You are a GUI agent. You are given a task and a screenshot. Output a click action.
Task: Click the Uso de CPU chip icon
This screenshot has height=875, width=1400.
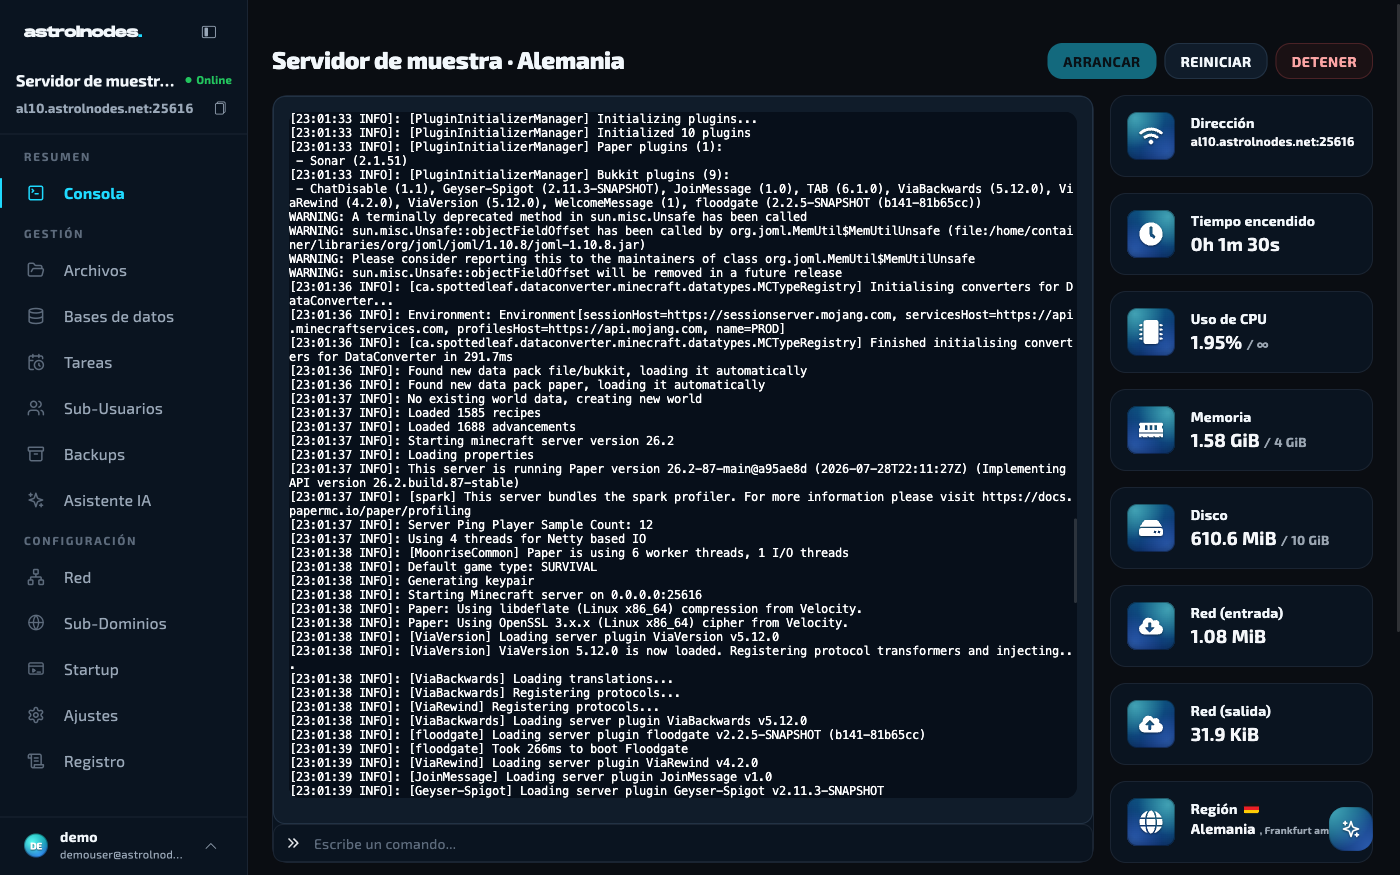1151,332
